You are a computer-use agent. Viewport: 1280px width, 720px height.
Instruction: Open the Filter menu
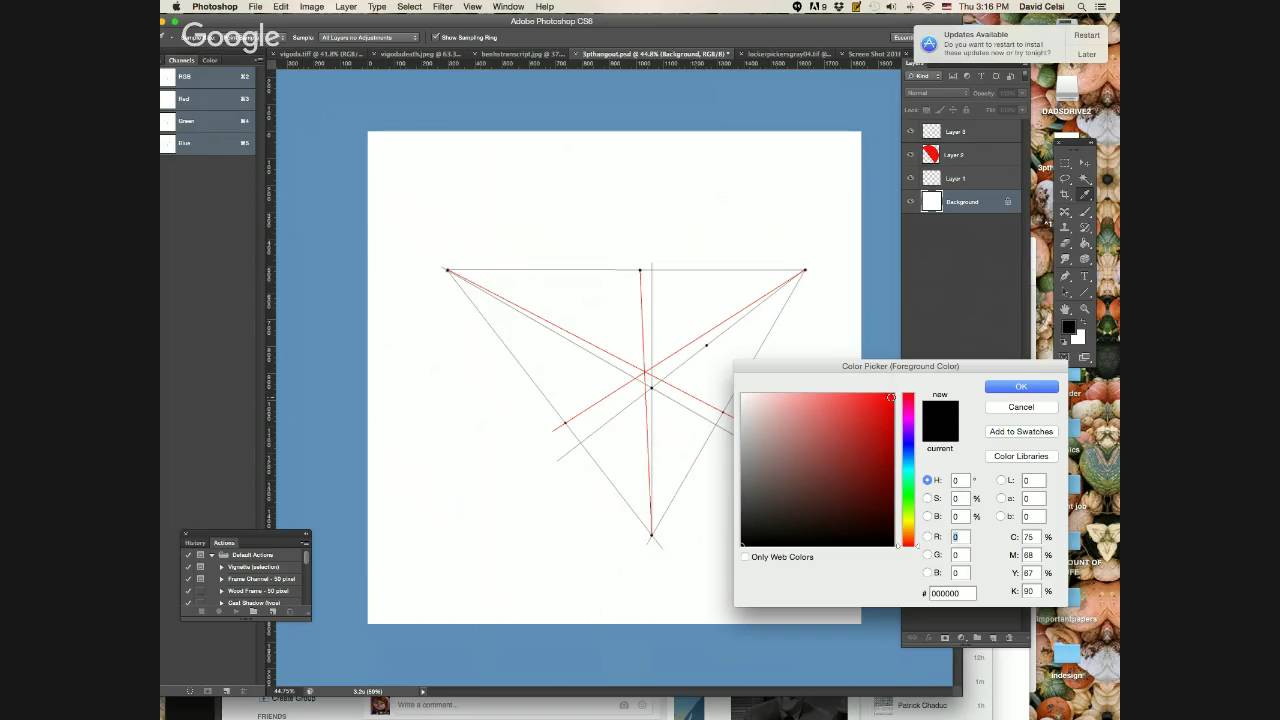tap(442, 7)
